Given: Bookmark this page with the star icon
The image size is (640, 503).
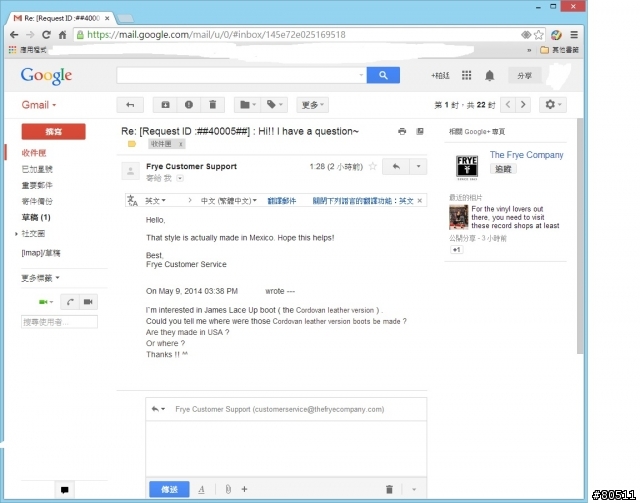Looking at the screenshot, I should 539,35.
